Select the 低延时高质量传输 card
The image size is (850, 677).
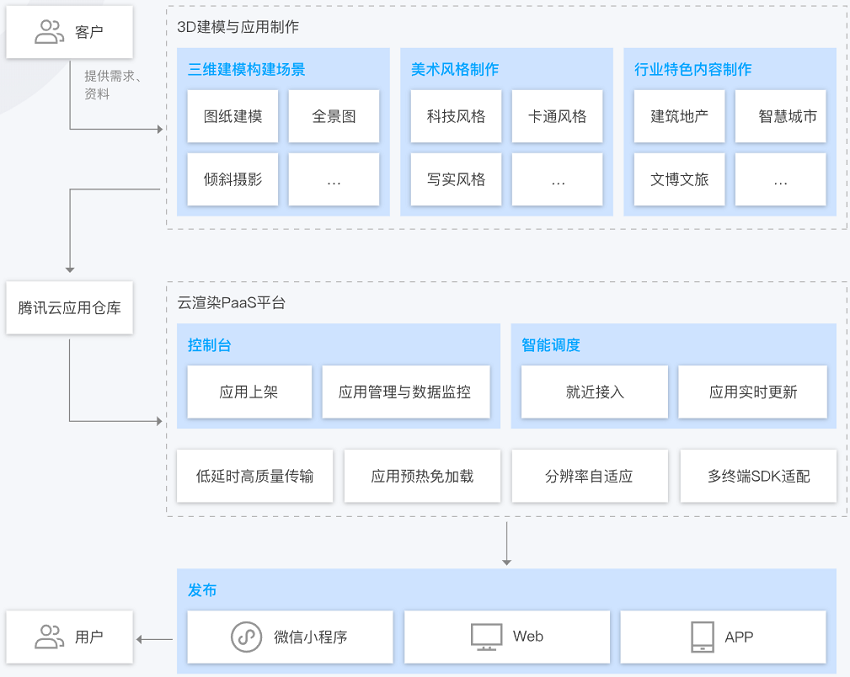[x=255, y=476]
